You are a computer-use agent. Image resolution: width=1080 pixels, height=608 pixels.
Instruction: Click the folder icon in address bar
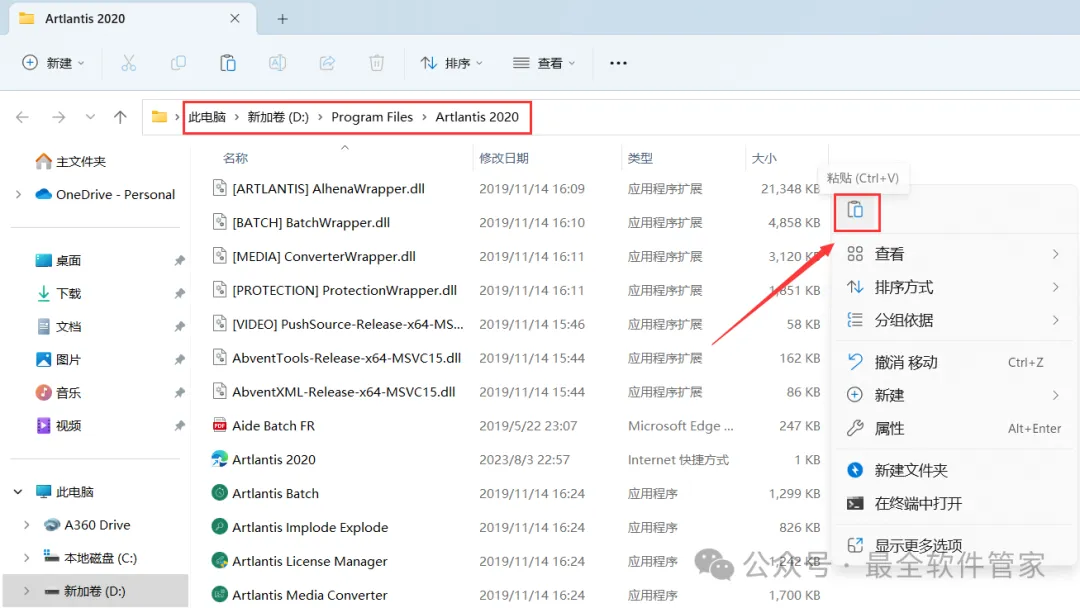[x=159, y=117]
